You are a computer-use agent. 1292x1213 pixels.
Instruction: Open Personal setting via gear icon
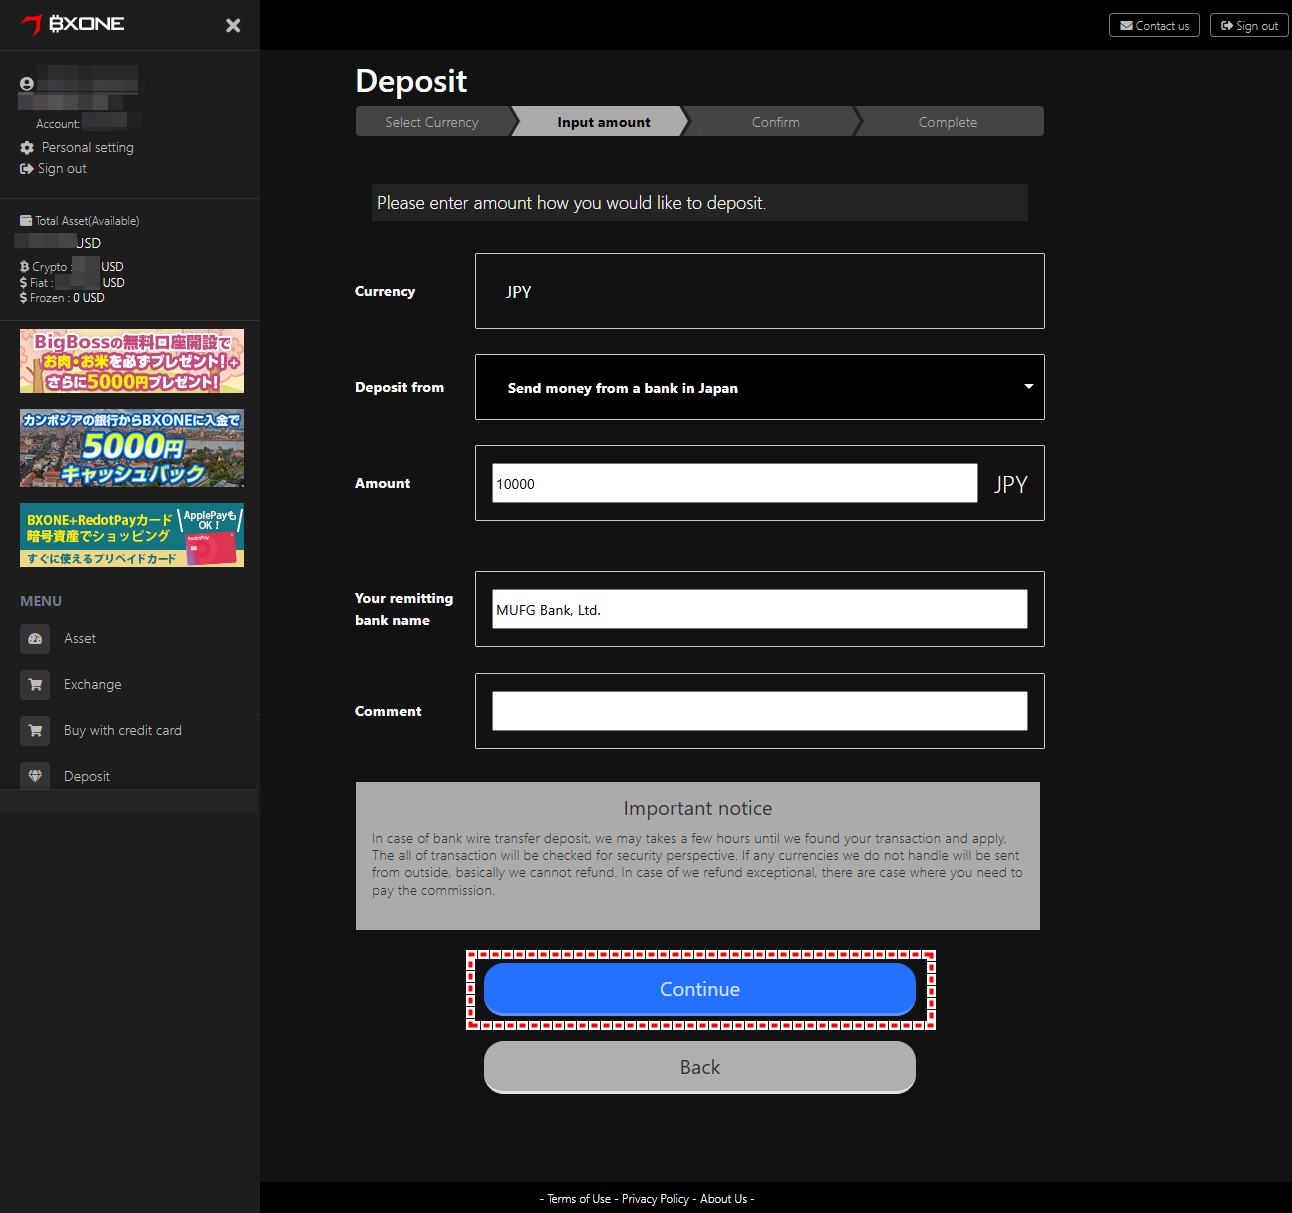[x=27, y=147]
